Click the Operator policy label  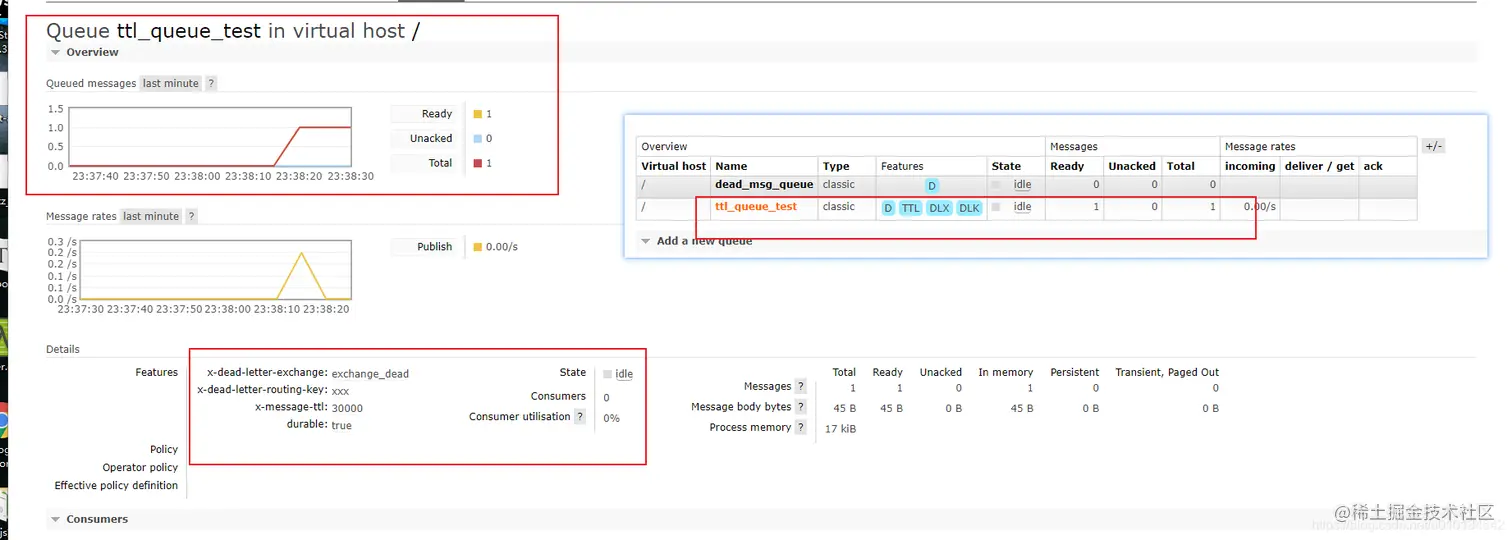140,467
